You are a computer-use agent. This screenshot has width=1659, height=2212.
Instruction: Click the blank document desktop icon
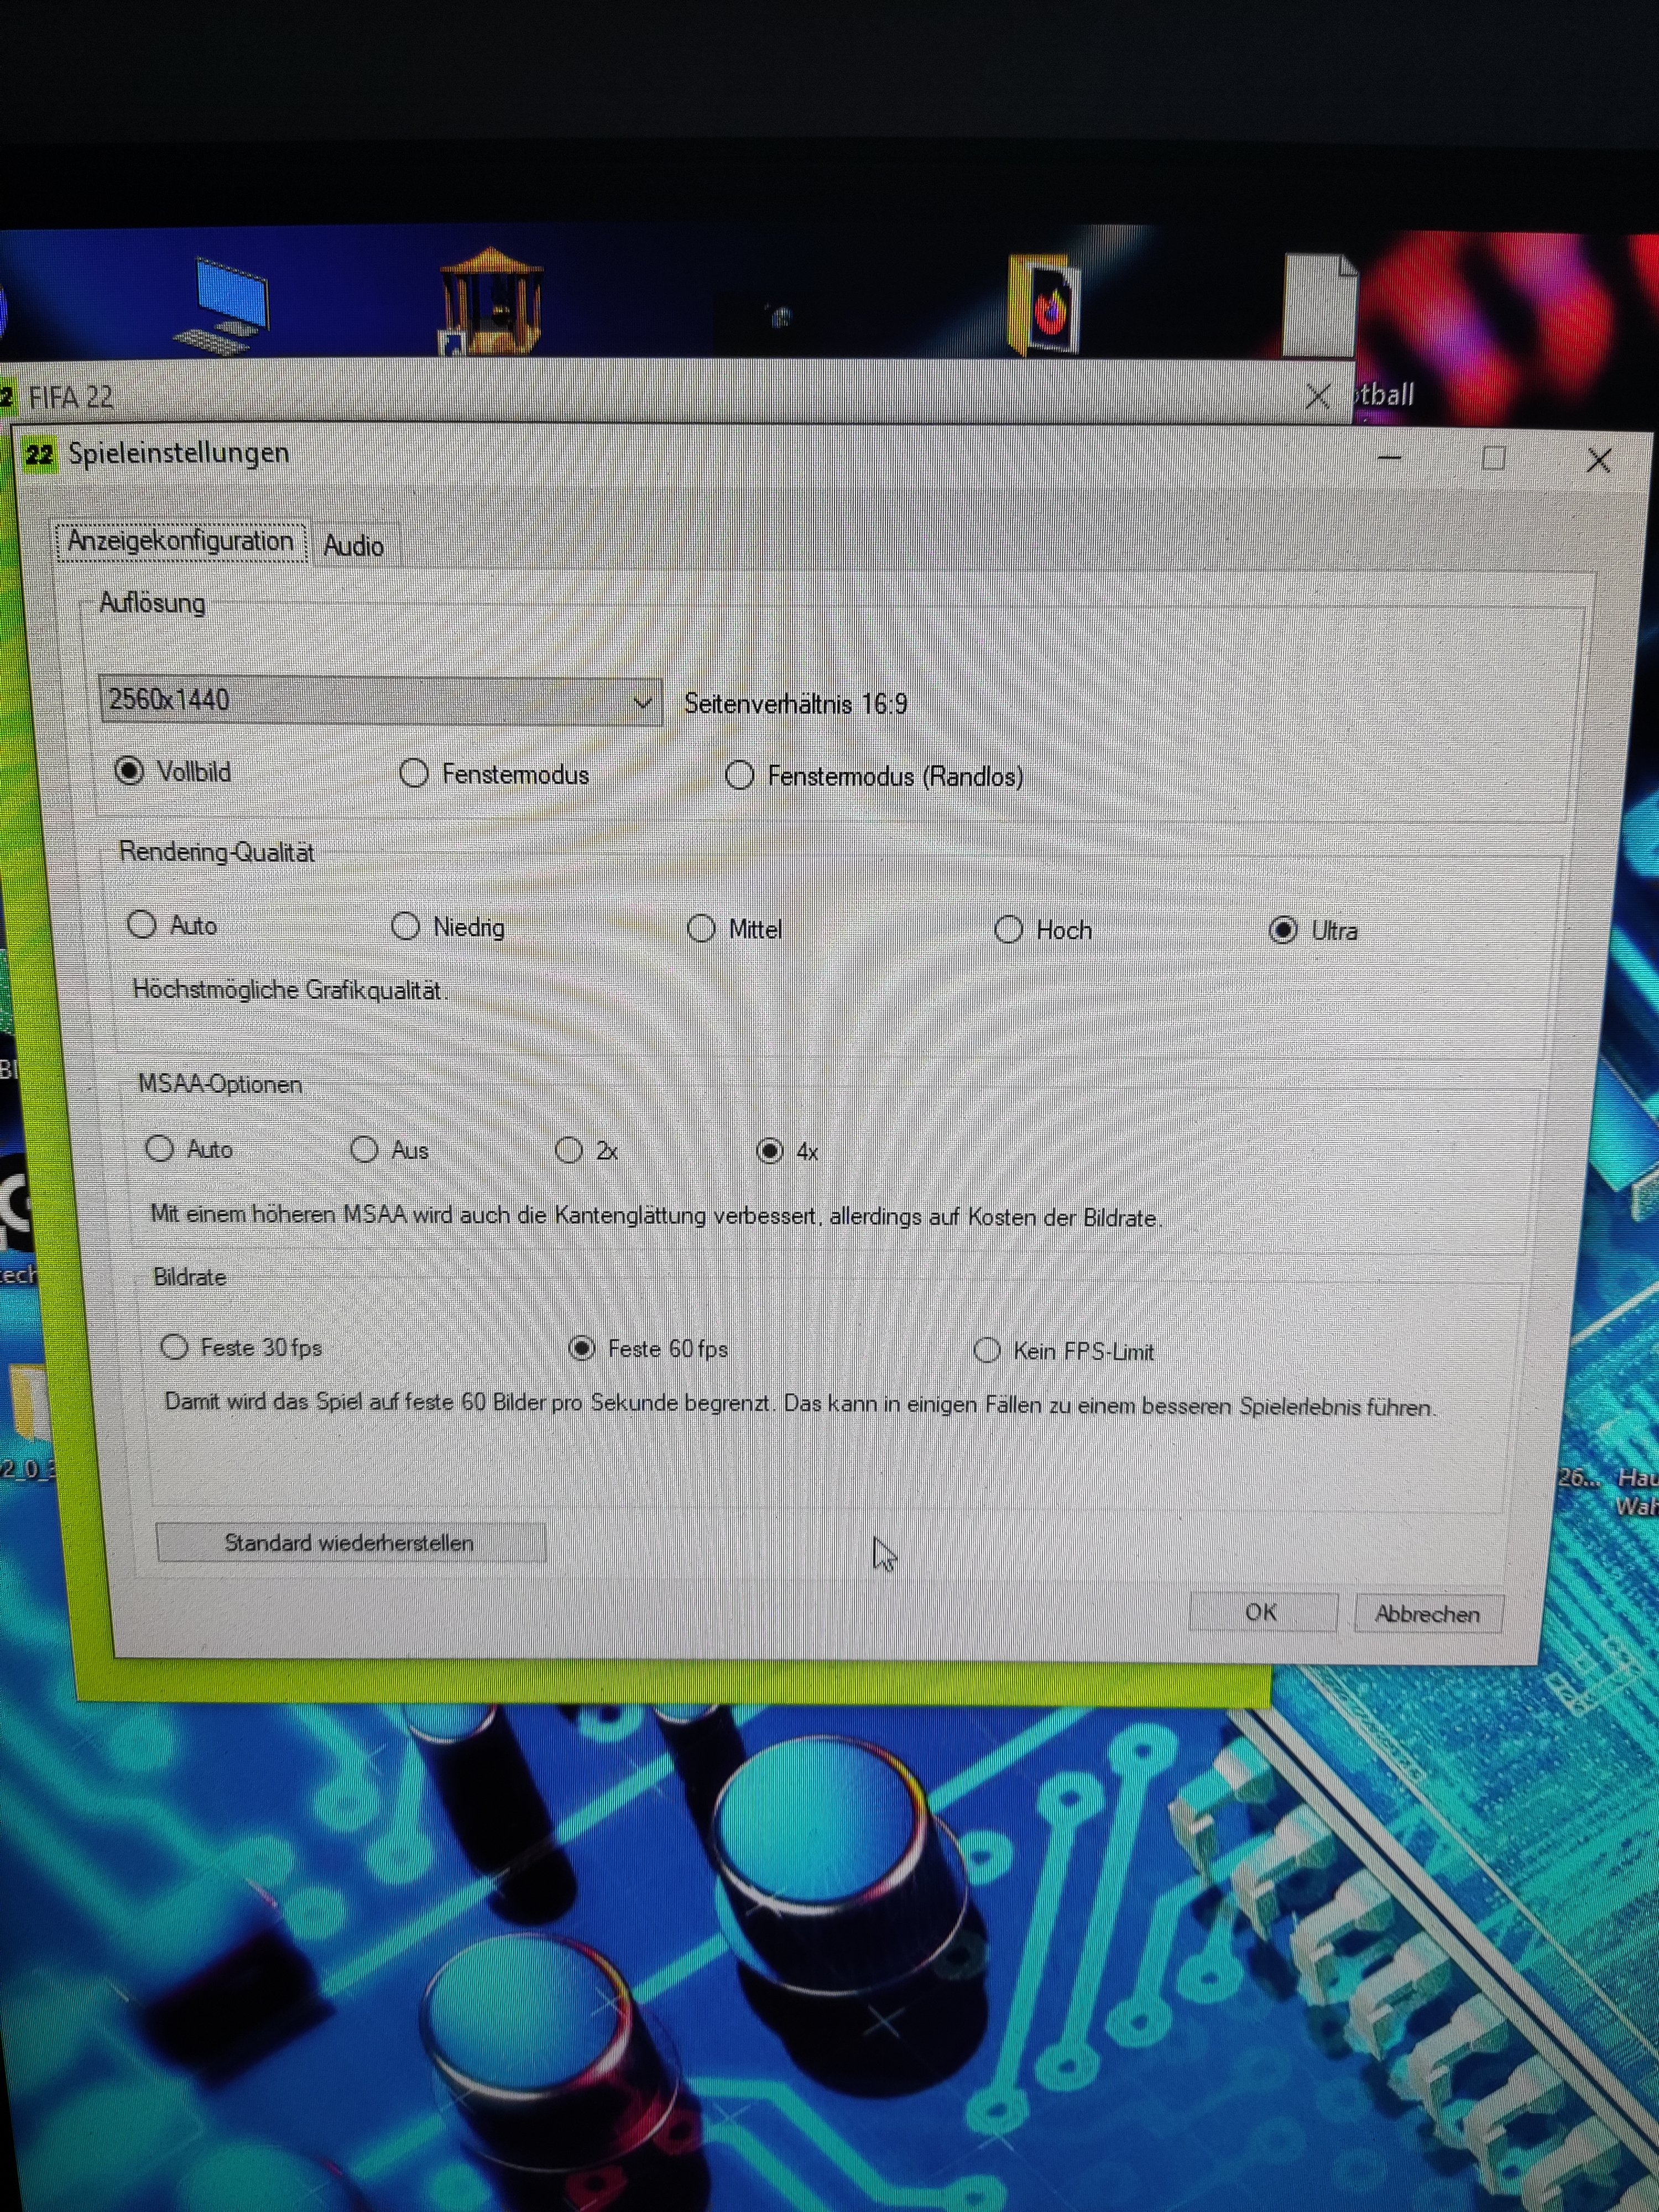[1320, 304]
